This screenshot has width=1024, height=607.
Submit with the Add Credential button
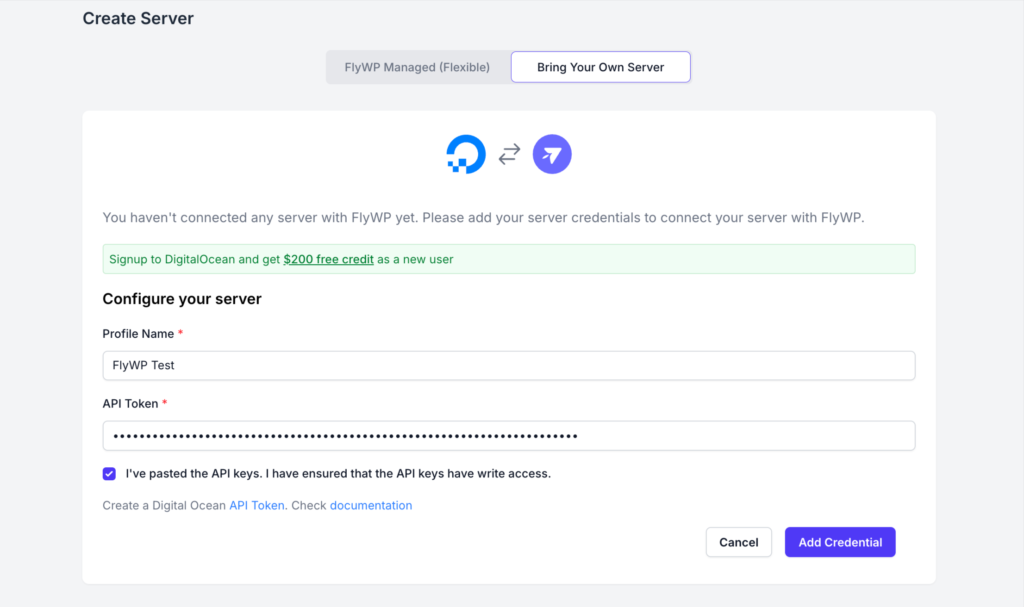click(x=840, y=542)
